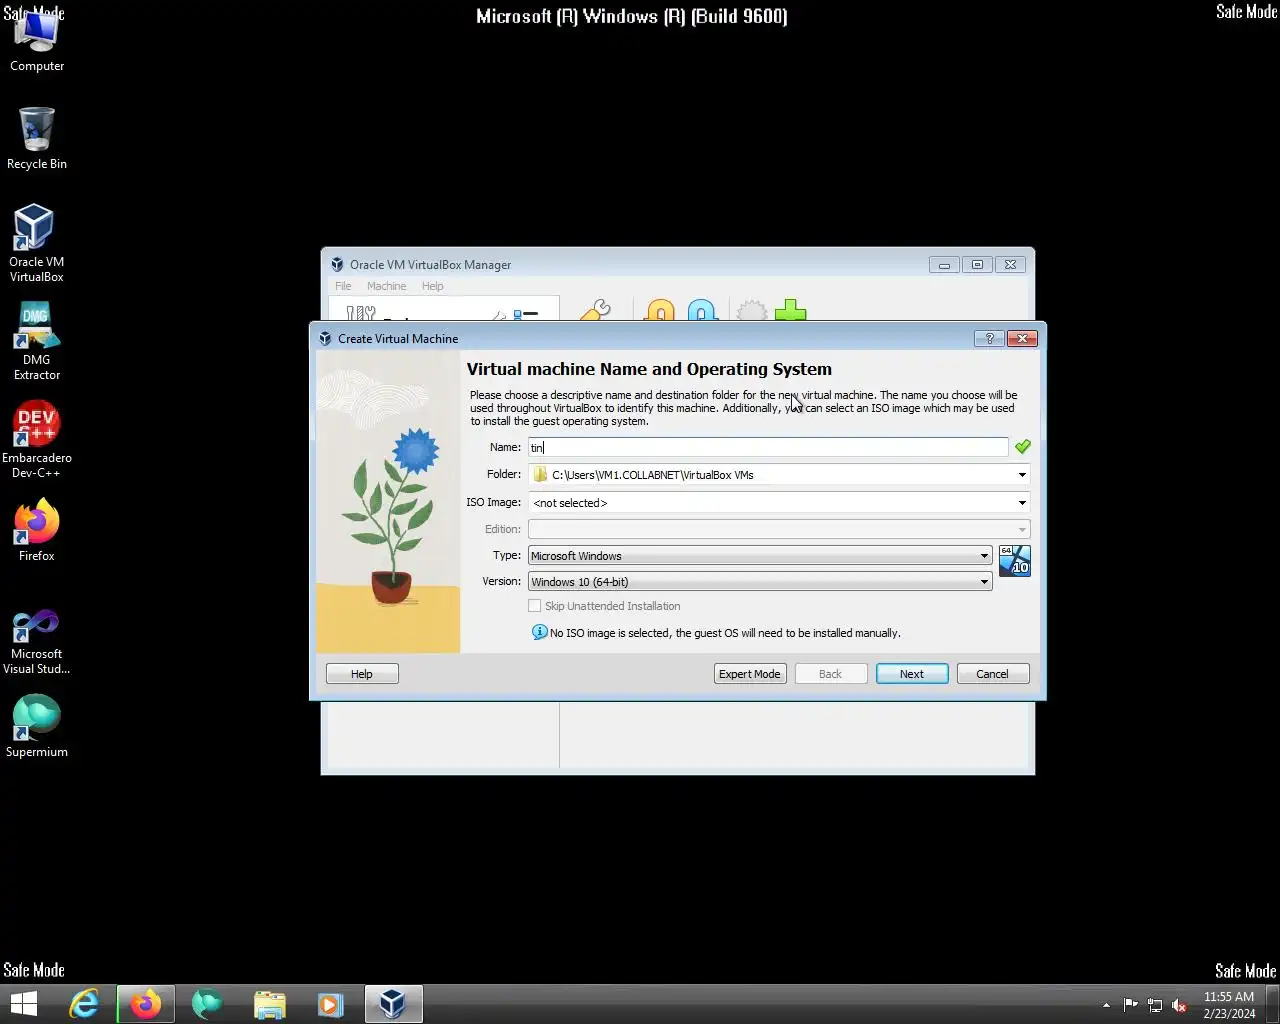
Task: Open the Type dropdown (Microsoft Windows)
Action: coord(760,555)
